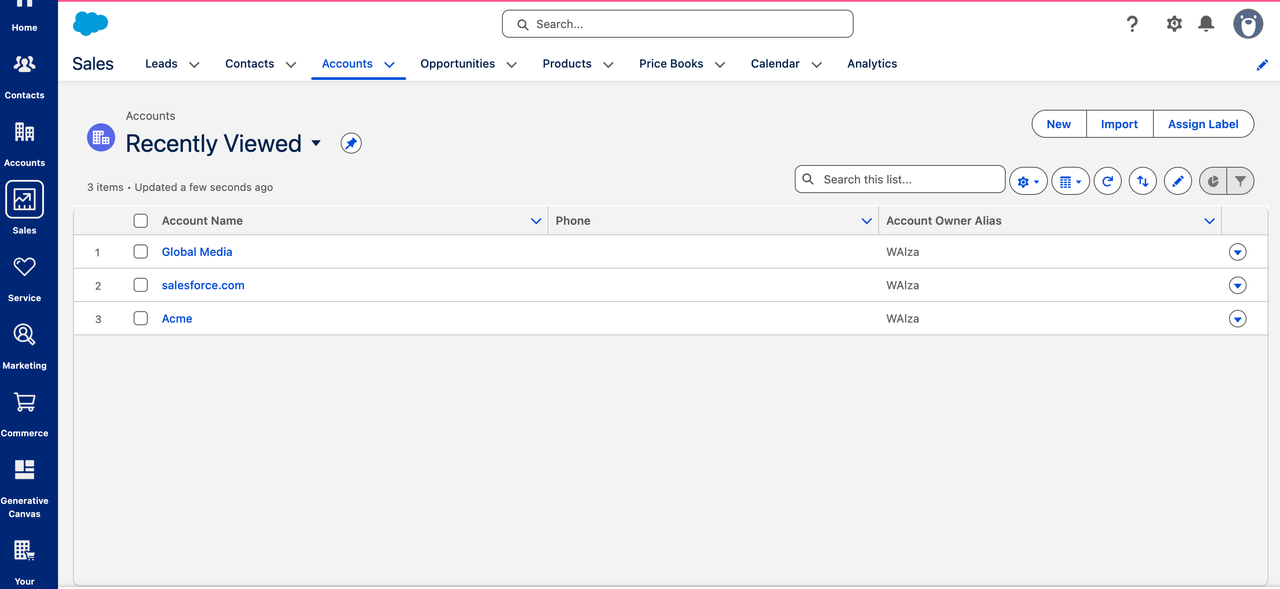Toggle the select-all checkbox in header
This screenshot has height=589, width=1280.
(141, 221)
